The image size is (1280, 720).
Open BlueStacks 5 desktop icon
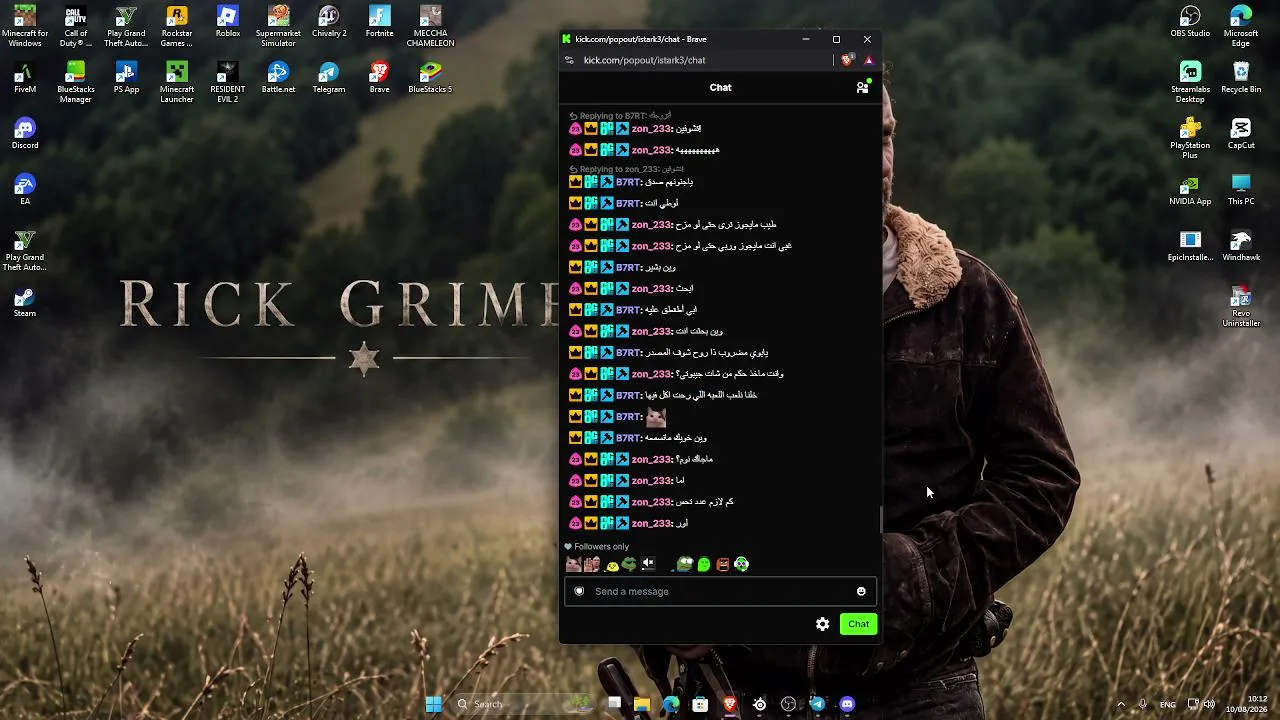(430, 78)
